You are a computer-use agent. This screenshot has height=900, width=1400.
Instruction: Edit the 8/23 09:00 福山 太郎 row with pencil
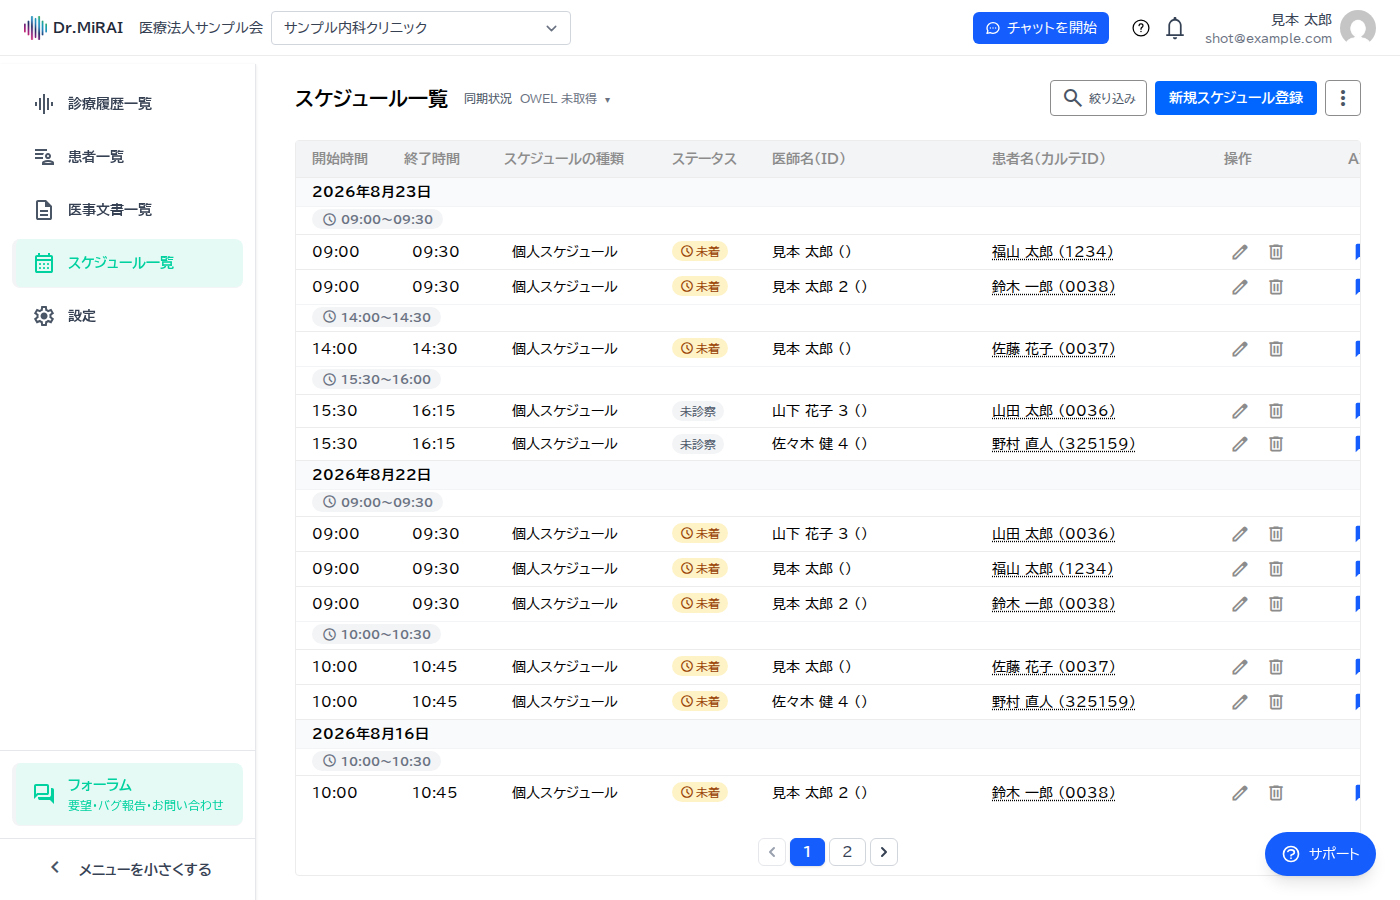pyautogui.click(x=1240, y=252)
